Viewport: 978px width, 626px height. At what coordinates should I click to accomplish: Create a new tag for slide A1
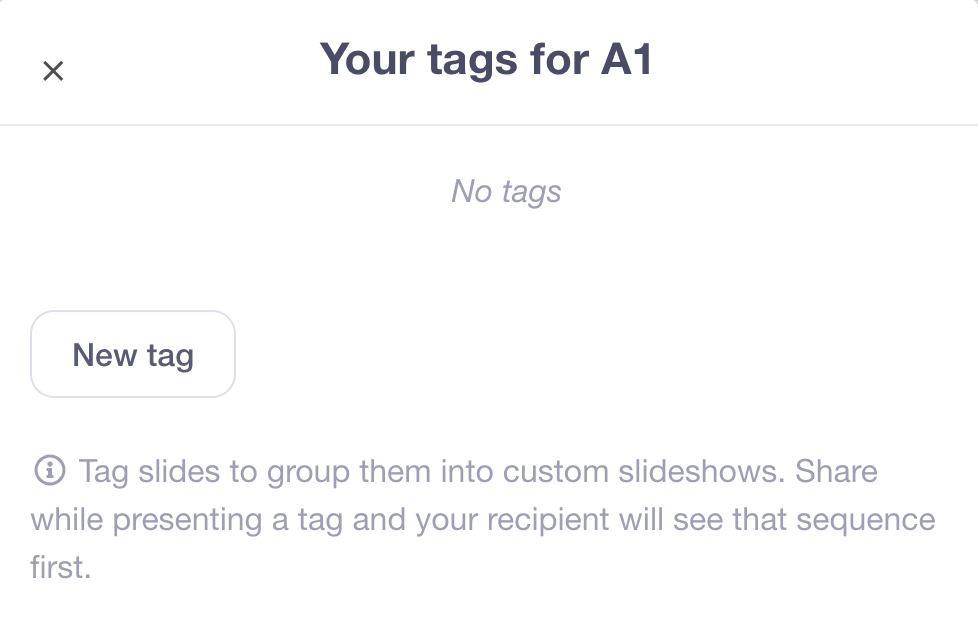pyautogui.click(x=133, y=355)
